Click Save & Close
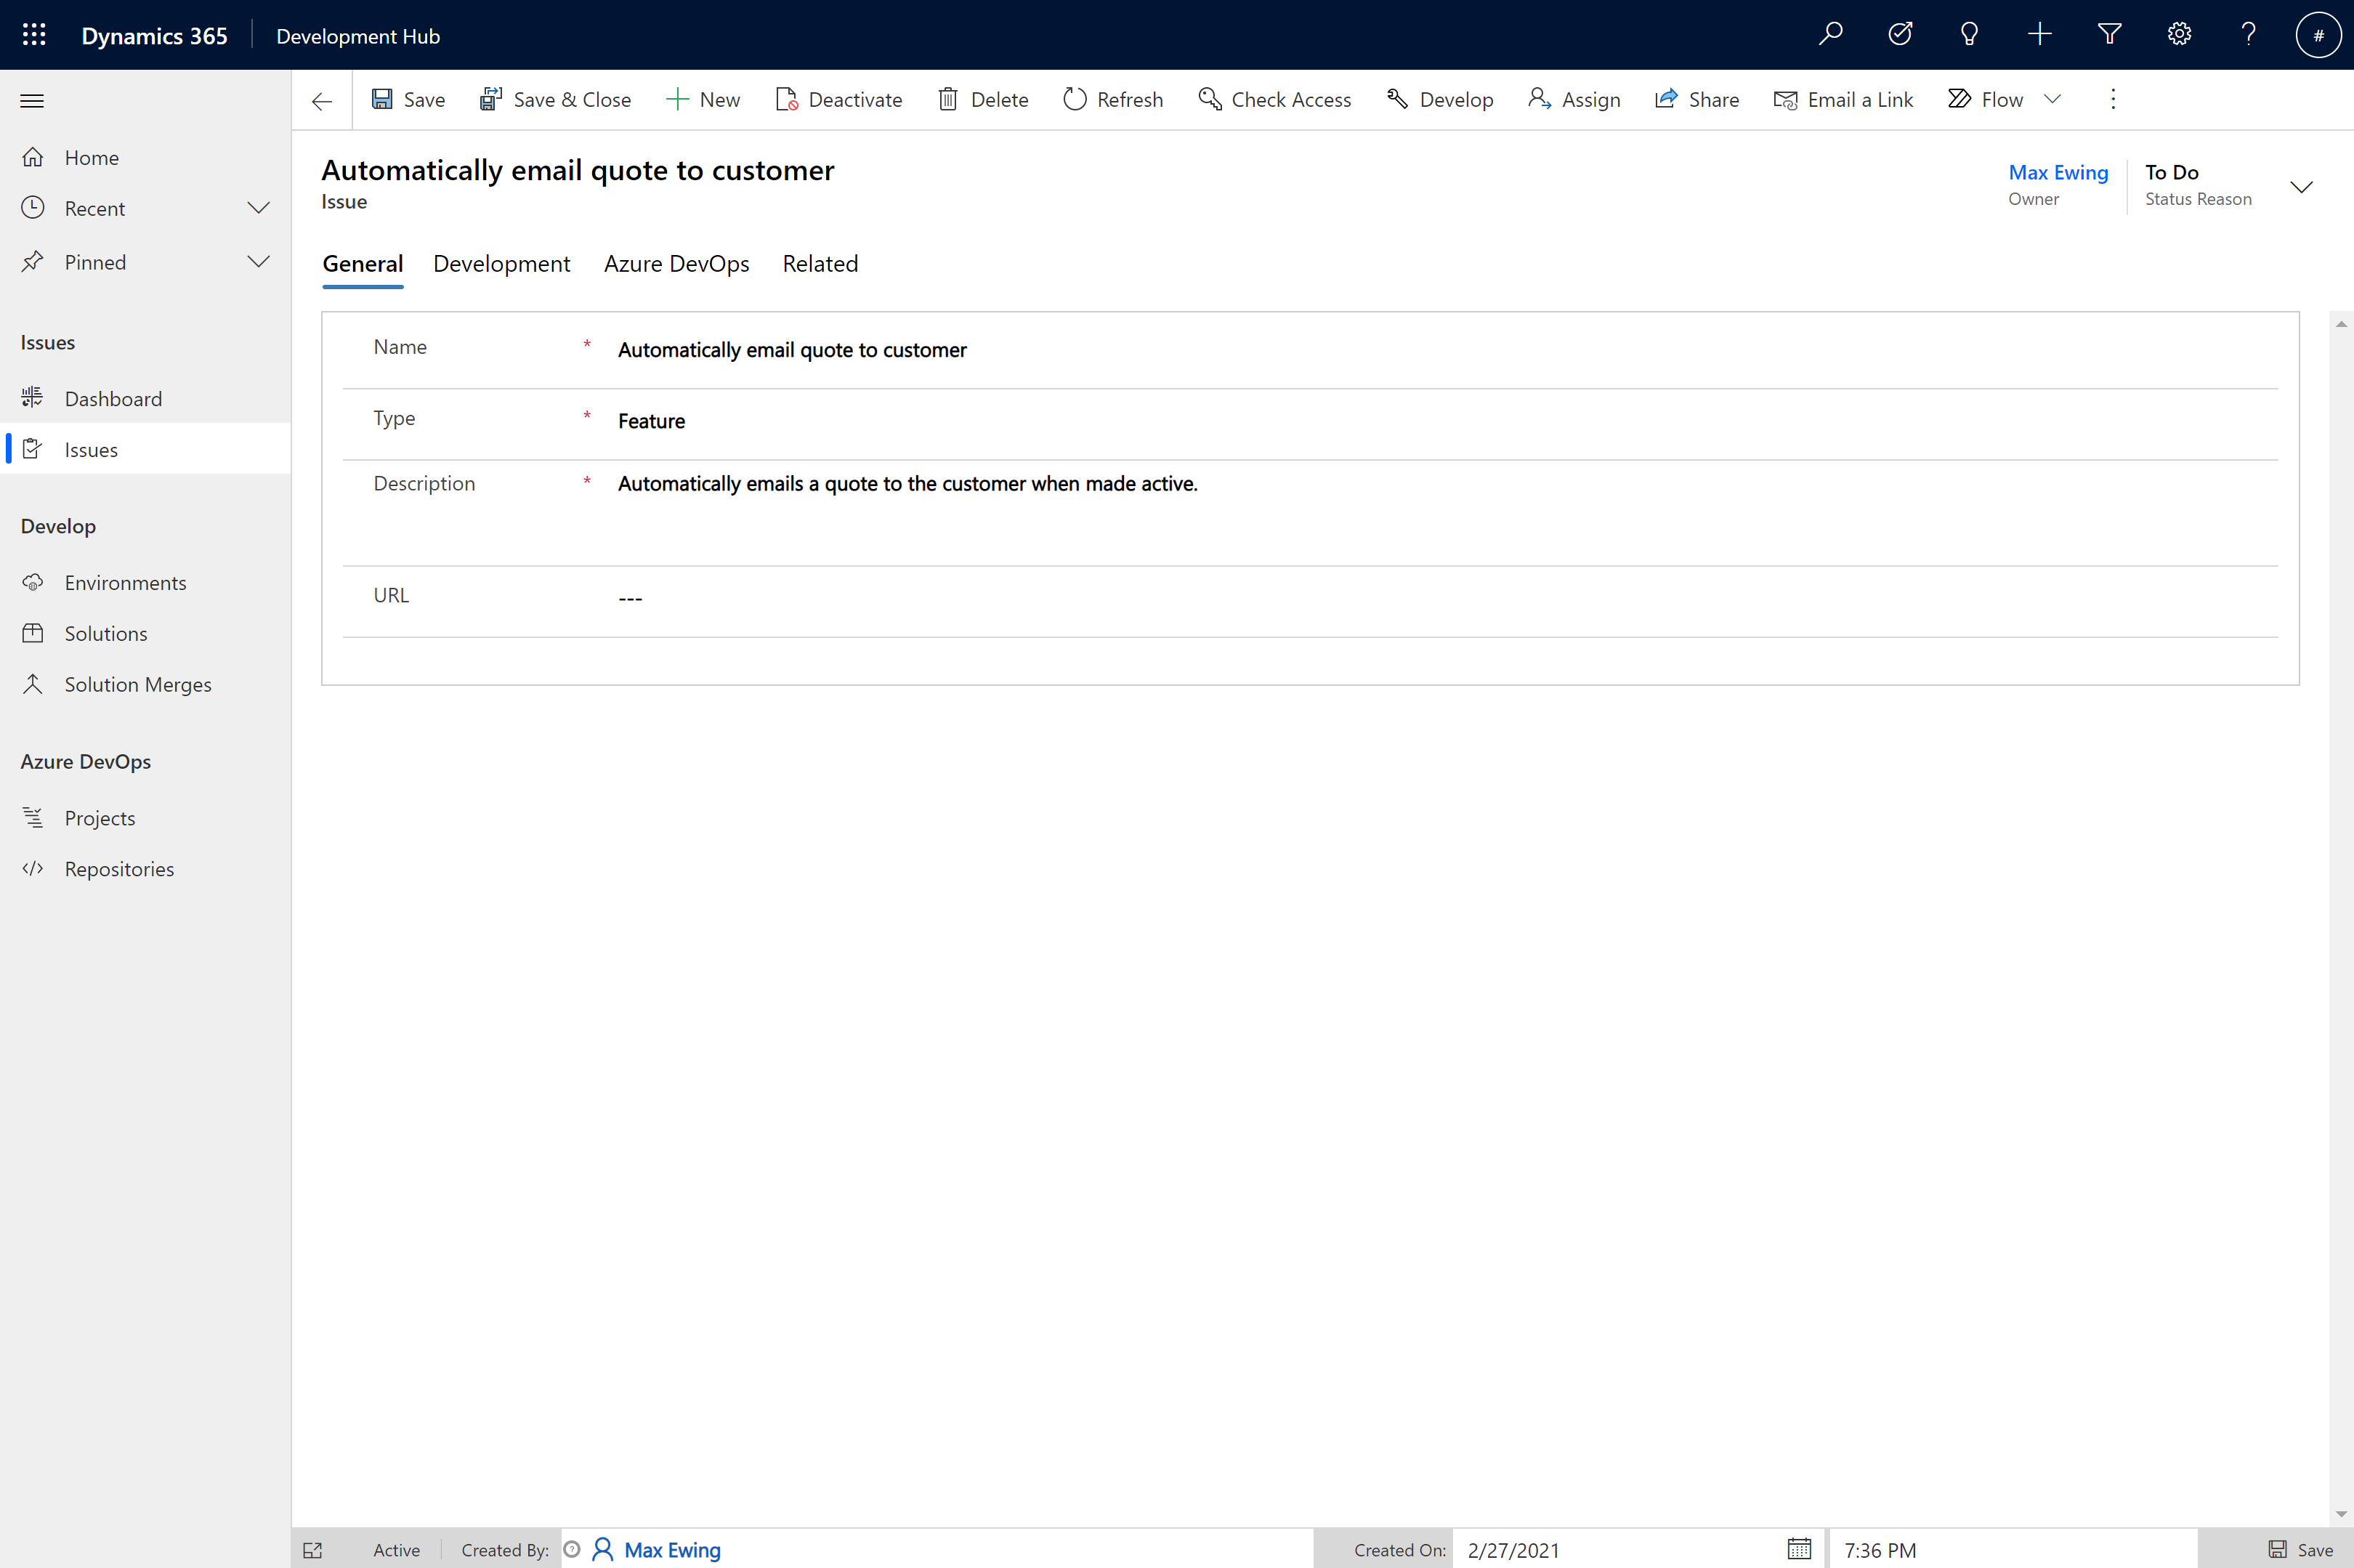 [x=556, y=100]
